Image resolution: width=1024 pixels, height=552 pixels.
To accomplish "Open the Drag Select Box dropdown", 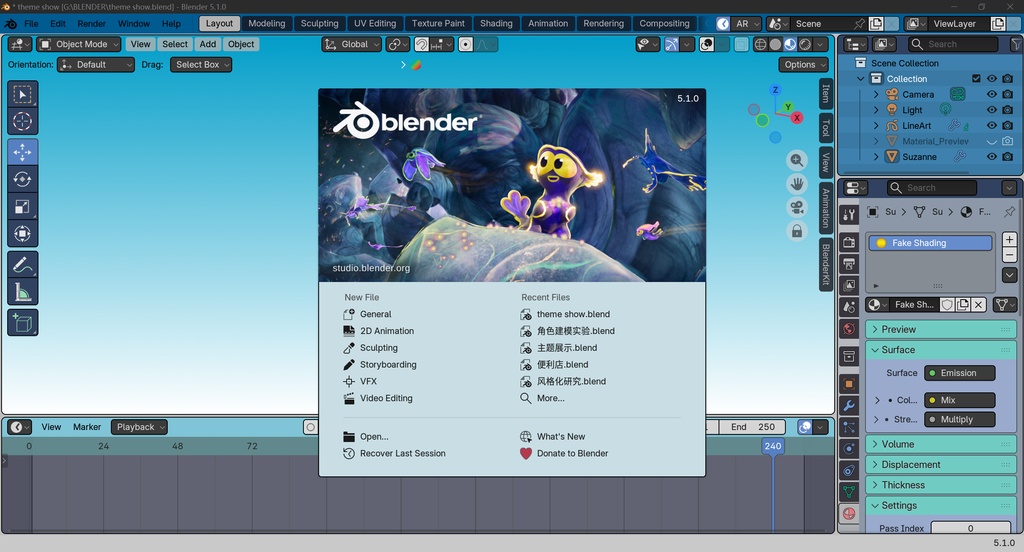I will coord(201,65).
